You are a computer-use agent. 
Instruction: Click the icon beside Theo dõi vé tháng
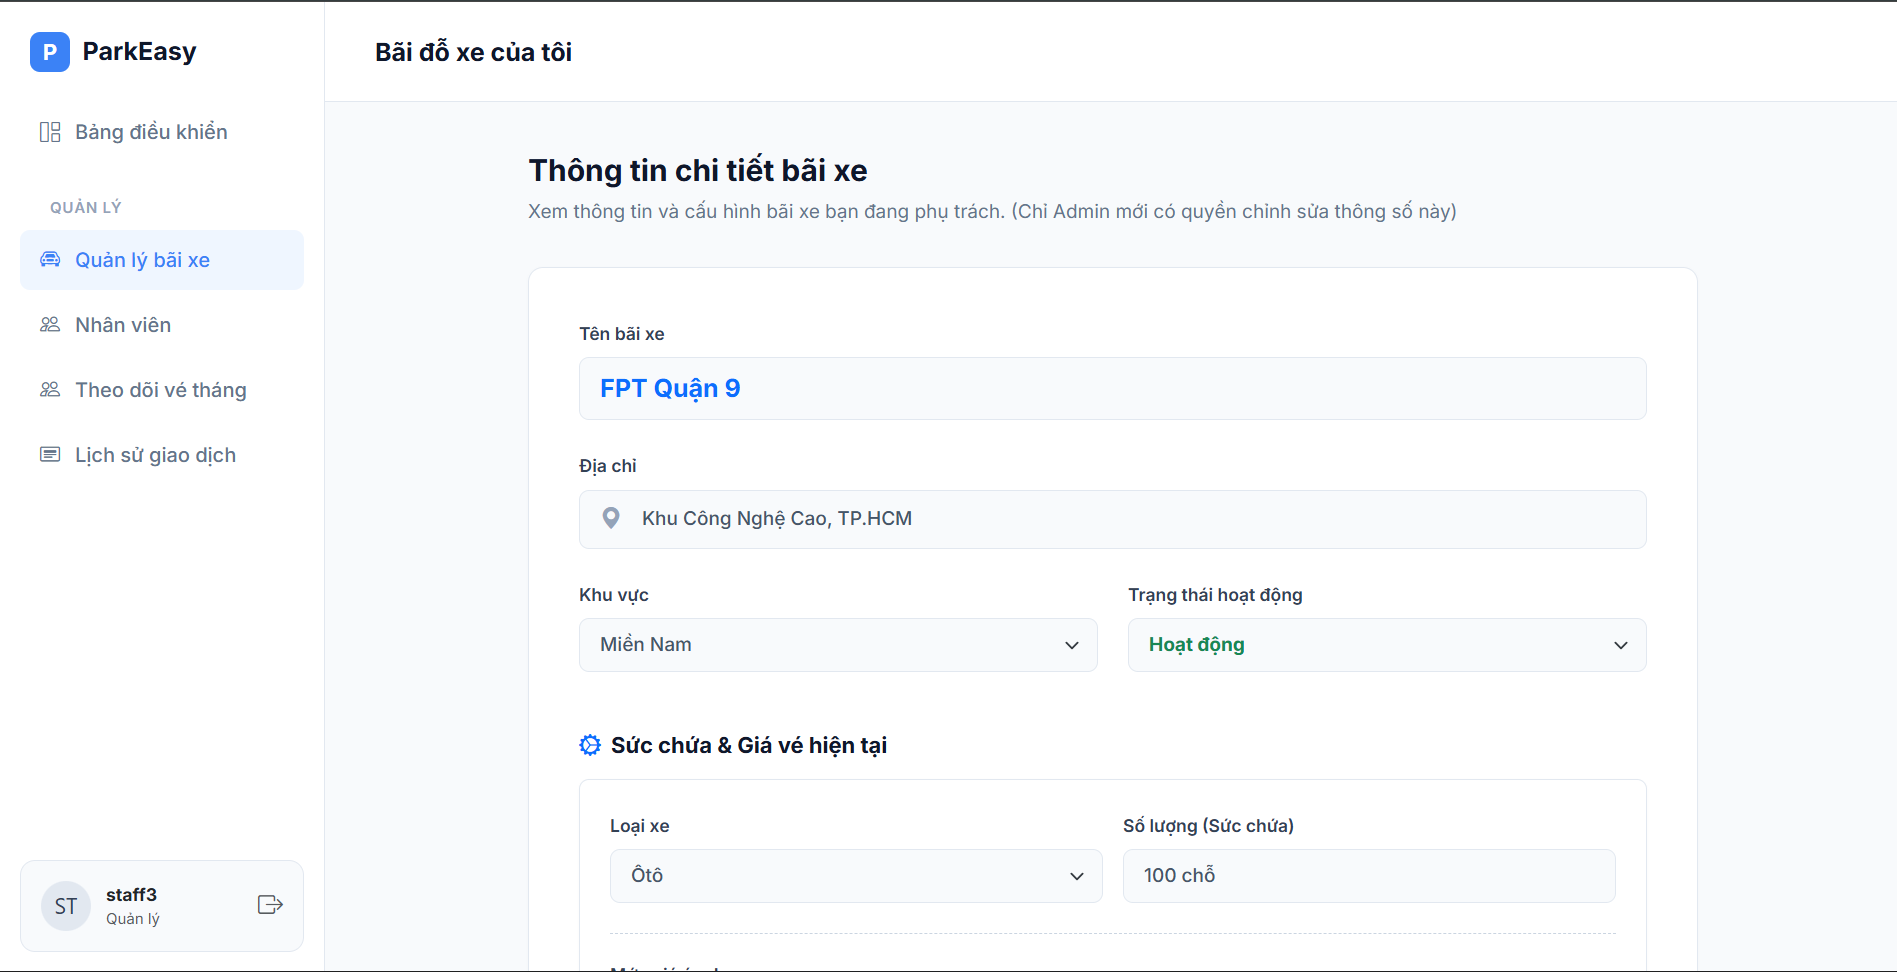point(50,390)
